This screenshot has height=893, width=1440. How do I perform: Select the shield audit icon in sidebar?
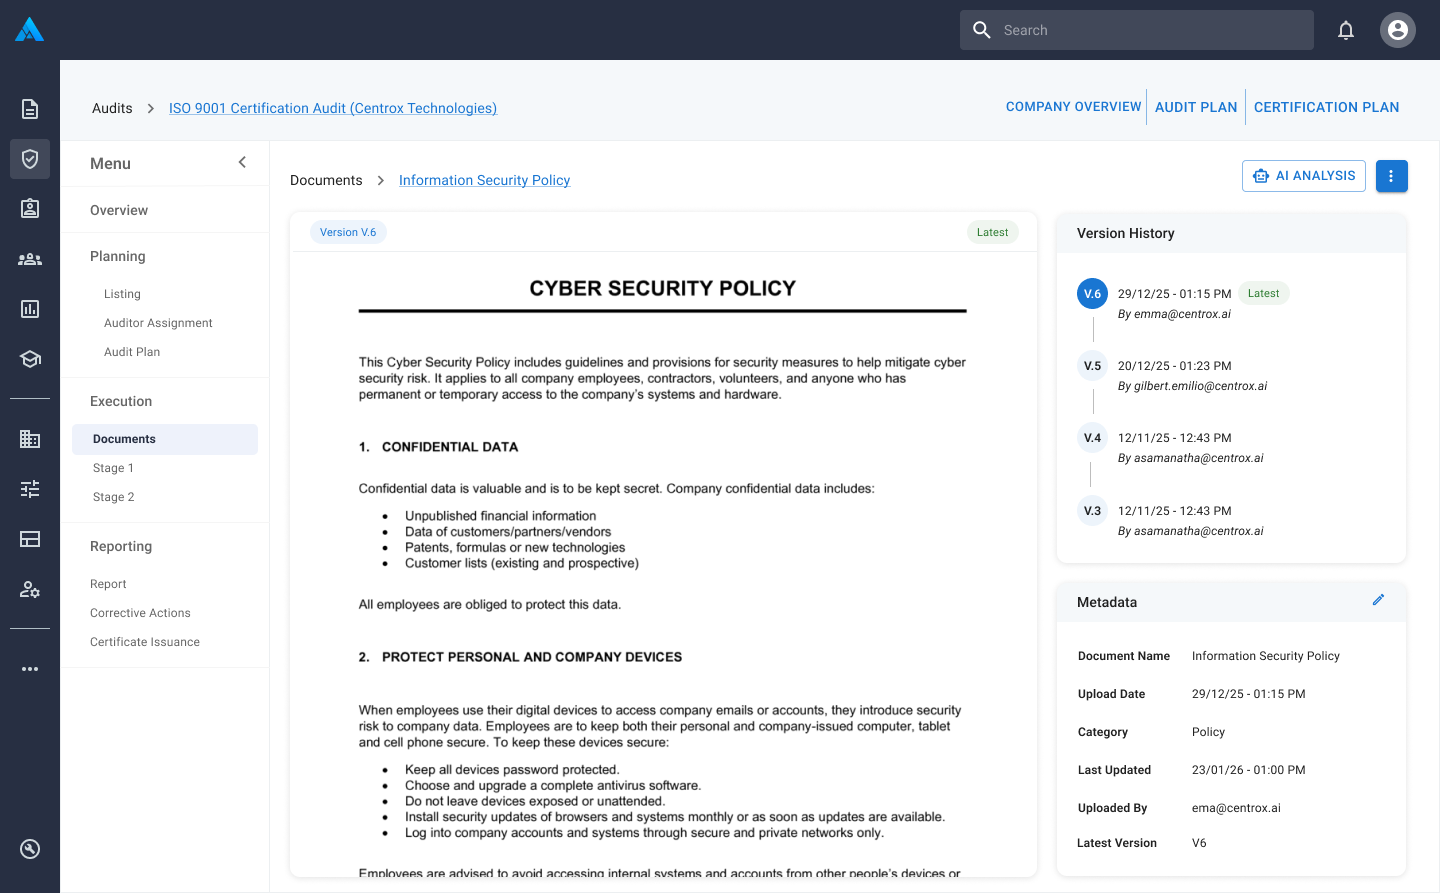(30, 159)
